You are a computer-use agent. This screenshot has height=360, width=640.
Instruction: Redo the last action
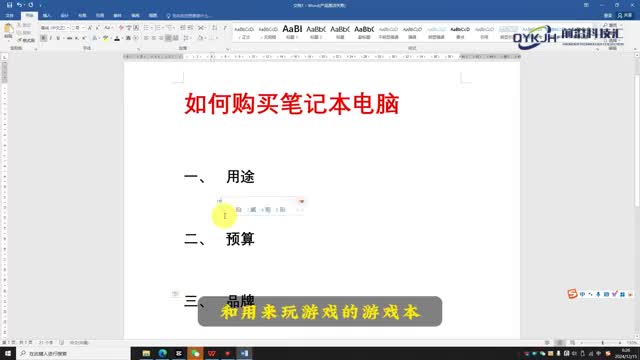[31, 5]
